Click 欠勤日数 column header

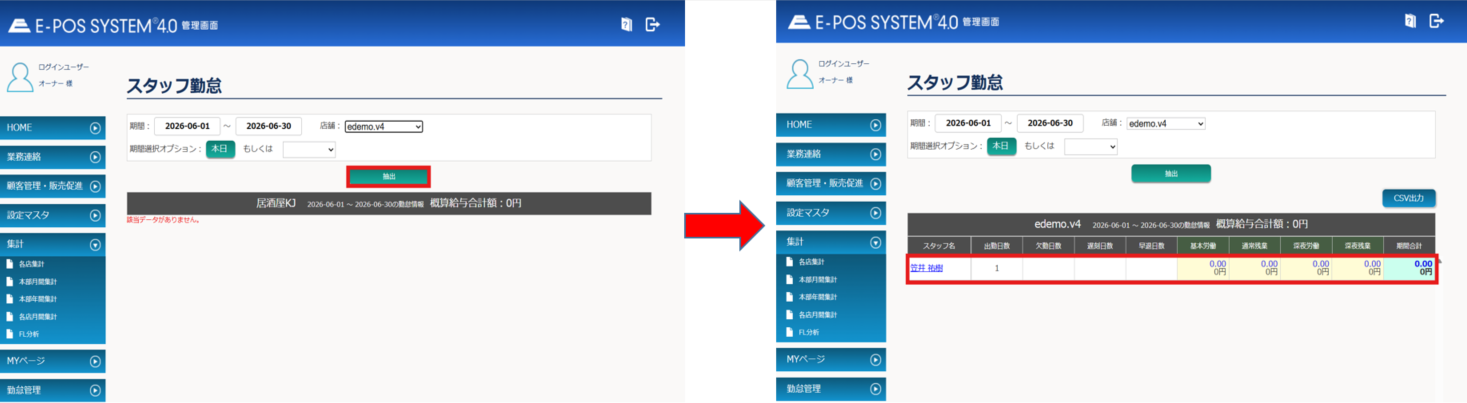pyautogui.click(x=1048, y=245)
